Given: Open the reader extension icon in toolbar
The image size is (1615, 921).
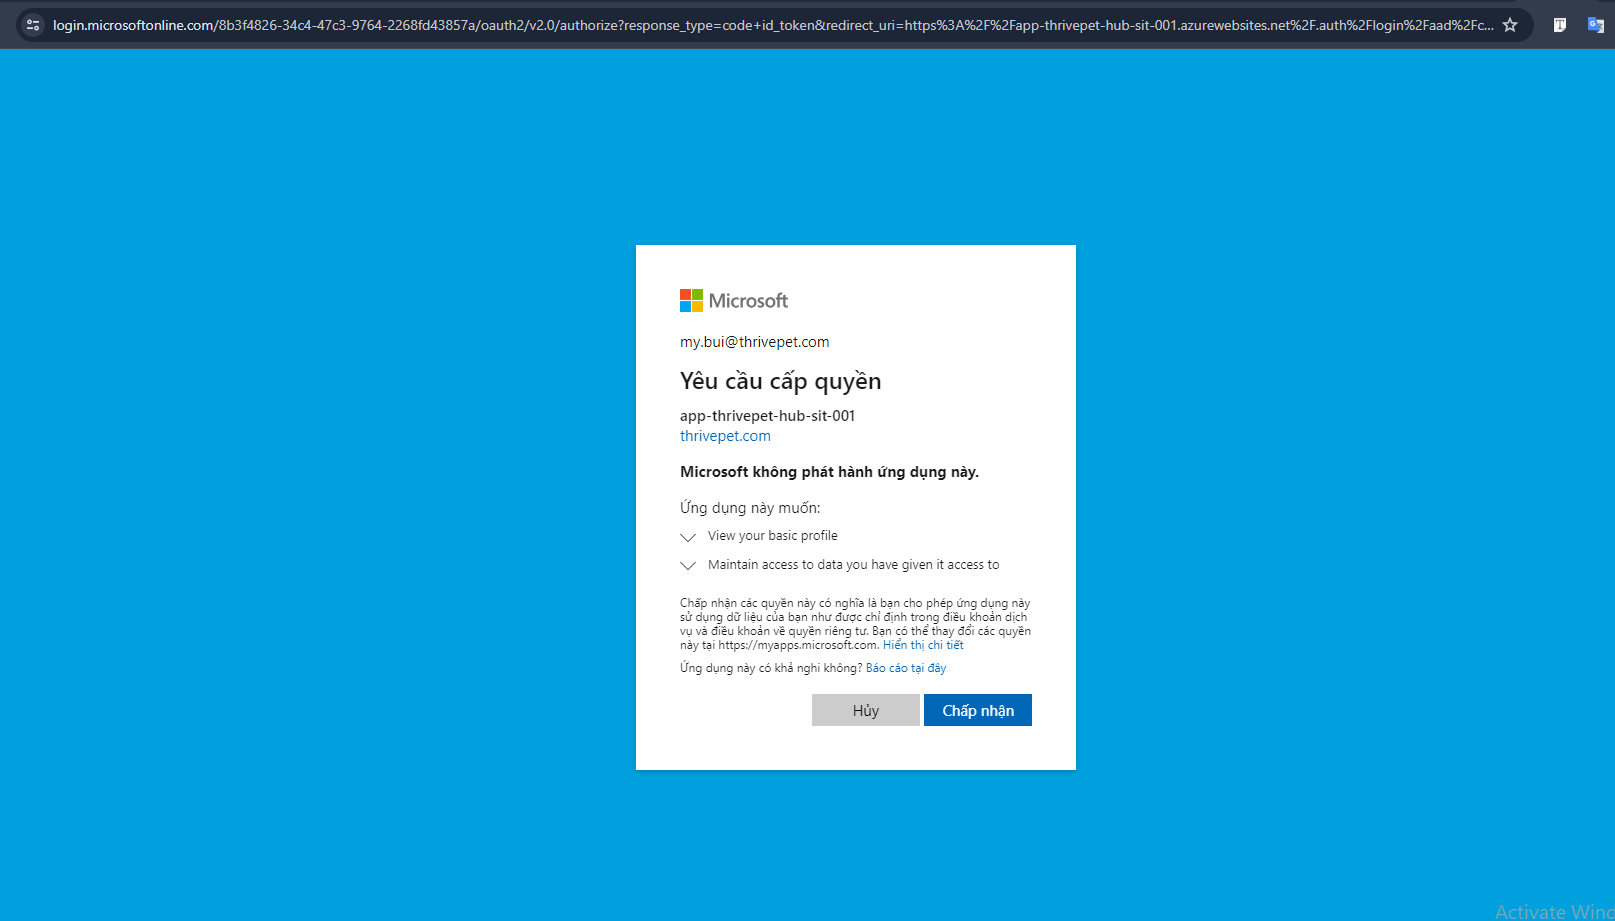Looking at the screenshot, I should 1559,25.
